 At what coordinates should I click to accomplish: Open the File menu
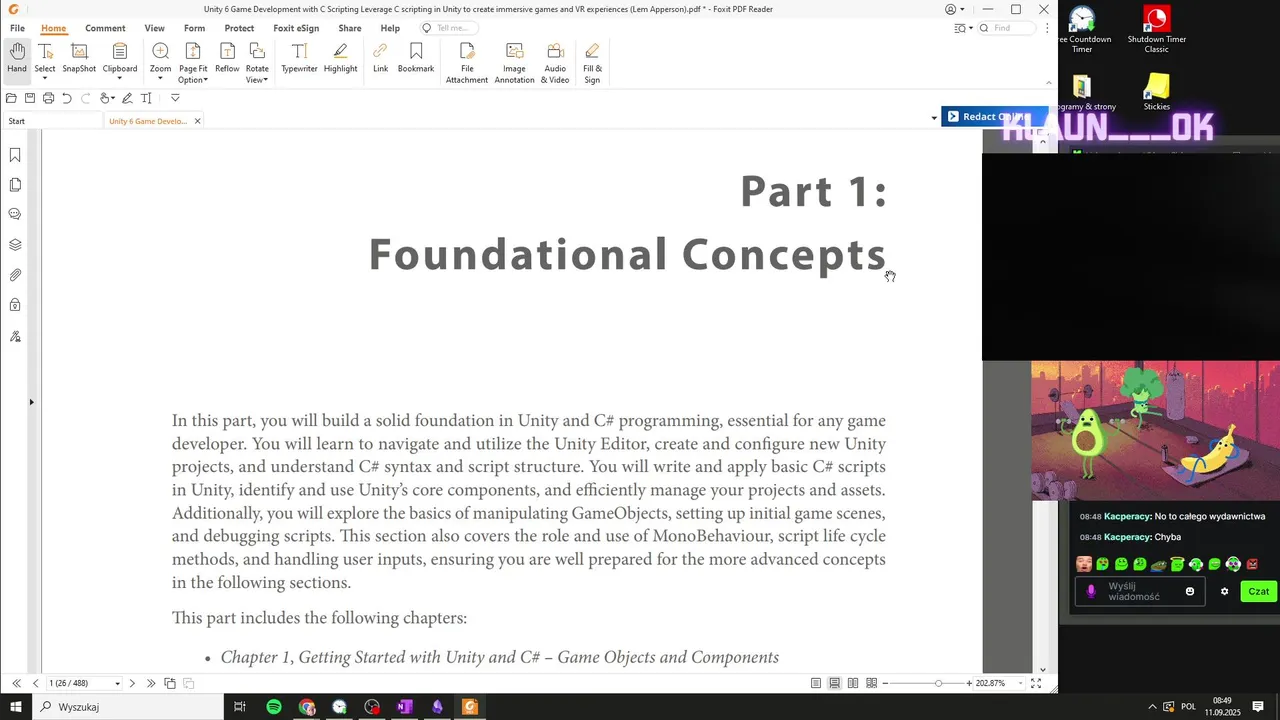click(17, 28)
